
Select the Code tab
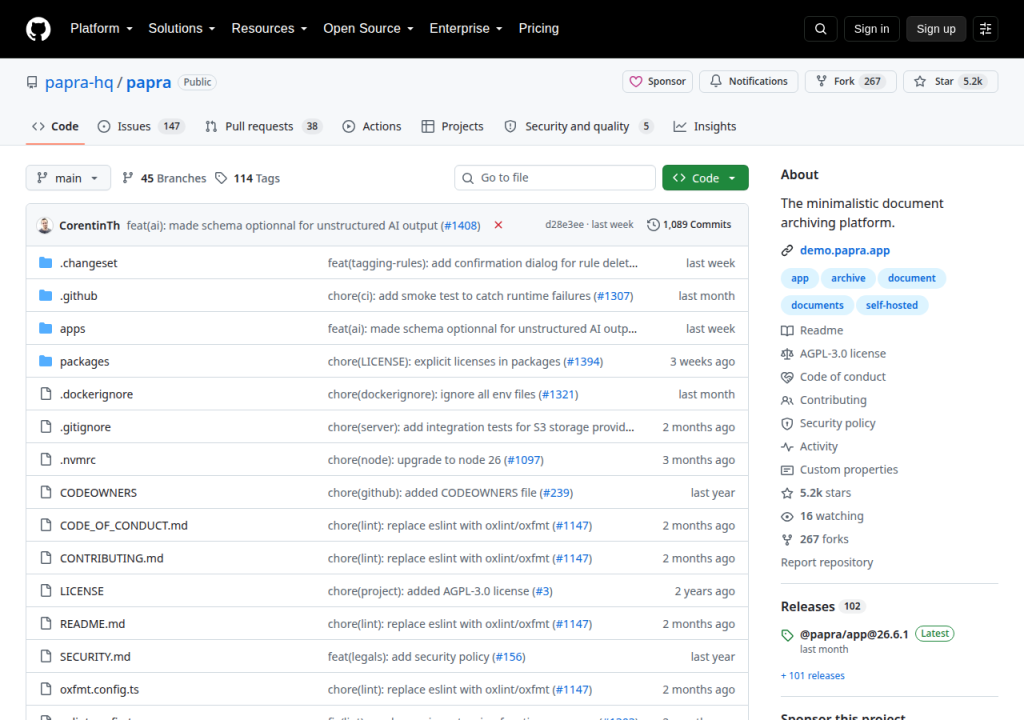coord(56,126)
